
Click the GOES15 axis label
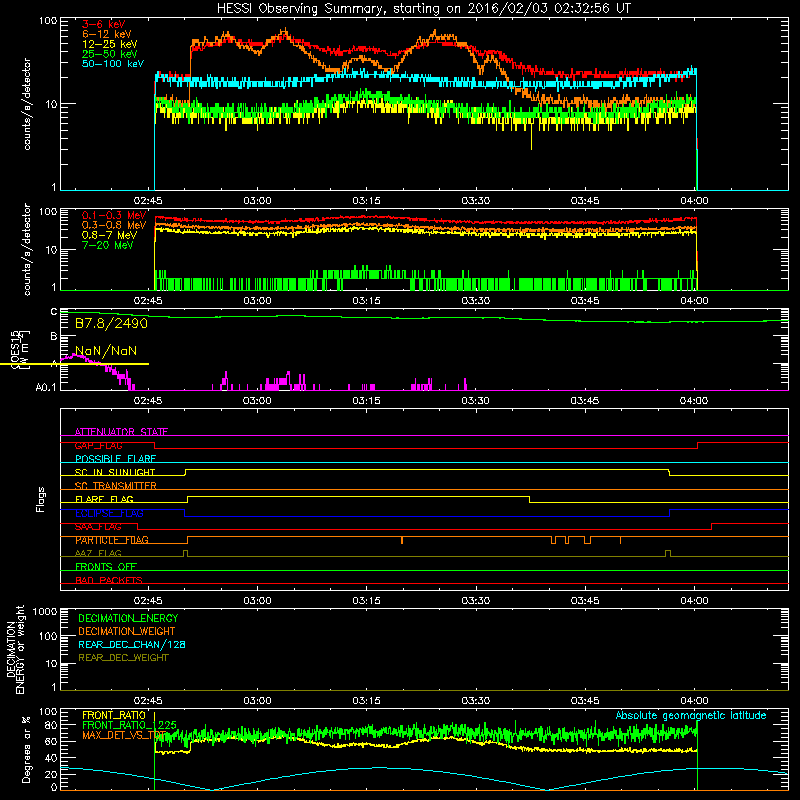coord(15,349)
